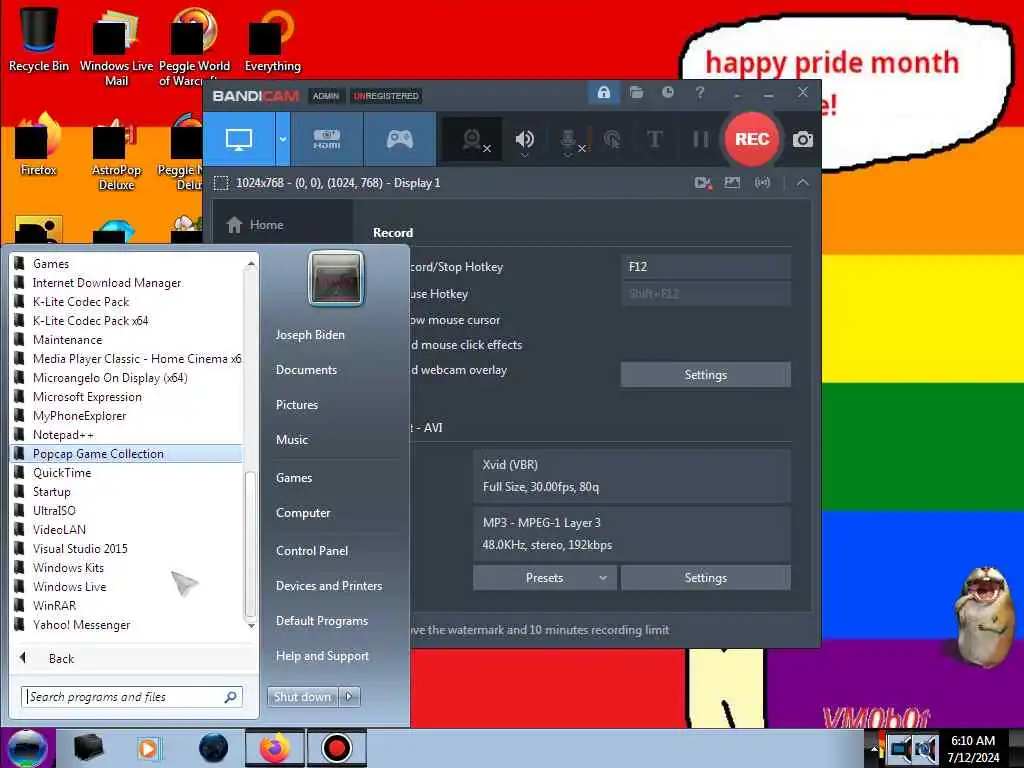Viewport: 1024px width, 768px height.
Task: Click the pause icon in Bandicam toolbar
Action: point(700,140)
